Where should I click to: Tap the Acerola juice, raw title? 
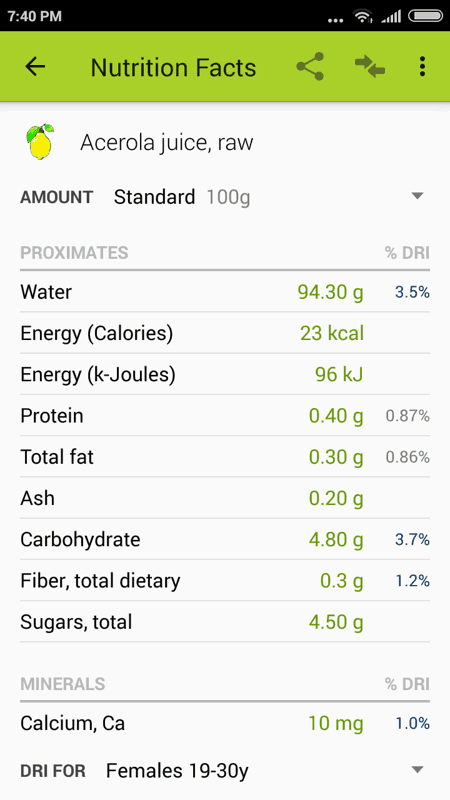[166, 143]
